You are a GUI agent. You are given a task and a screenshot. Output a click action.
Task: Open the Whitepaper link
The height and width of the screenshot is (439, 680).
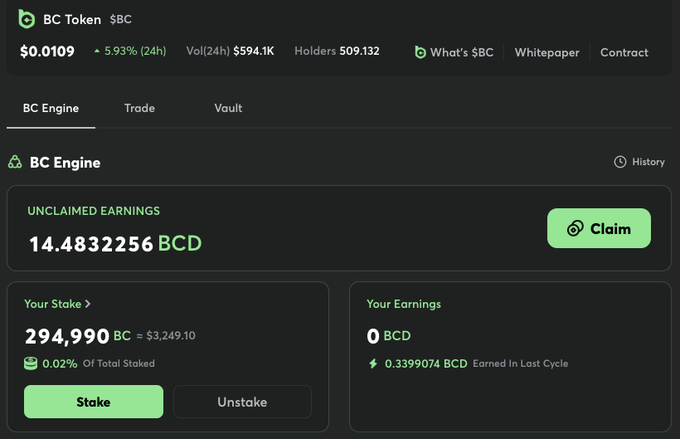click(x=547, y=52)
